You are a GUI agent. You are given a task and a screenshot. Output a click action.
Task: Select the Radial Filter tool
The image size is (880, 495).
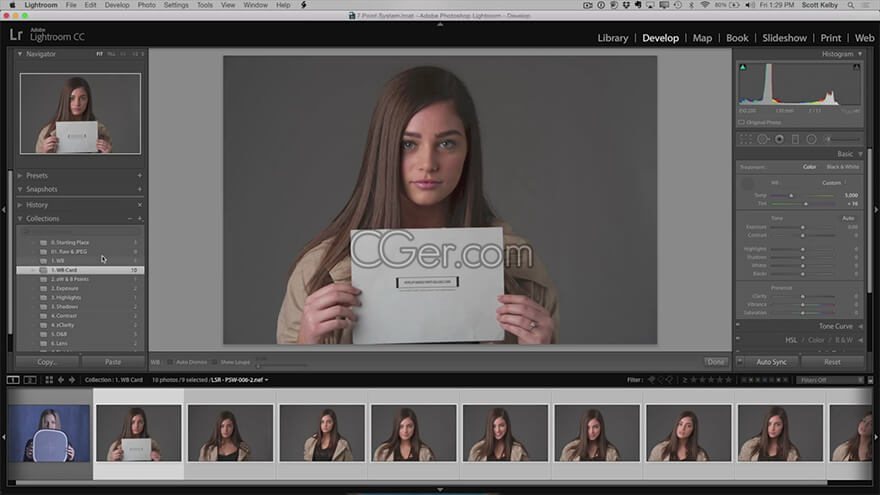coord(812,139)
